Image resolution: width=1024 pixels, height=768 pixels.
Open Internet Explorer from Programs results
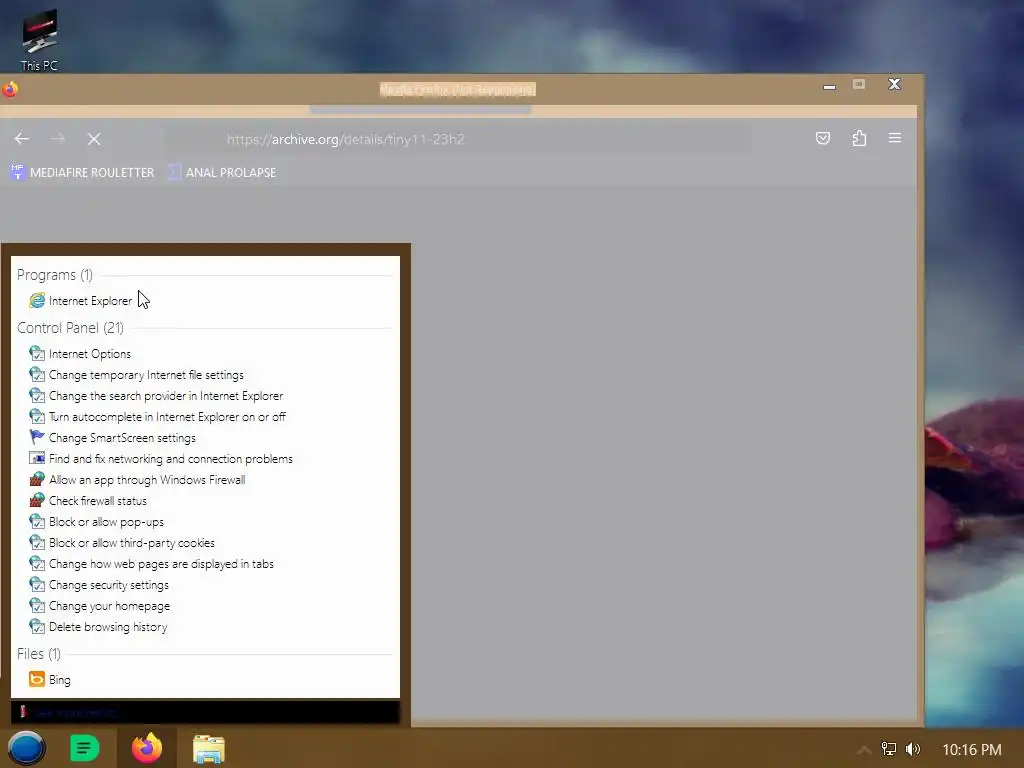point(81,301)
